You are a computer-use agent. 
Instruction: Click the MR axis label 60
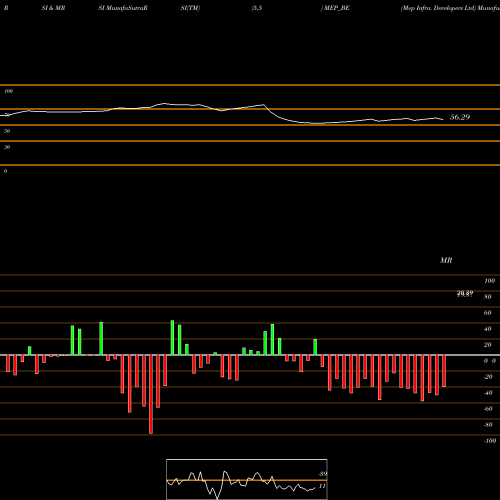[x=488, y=313]
